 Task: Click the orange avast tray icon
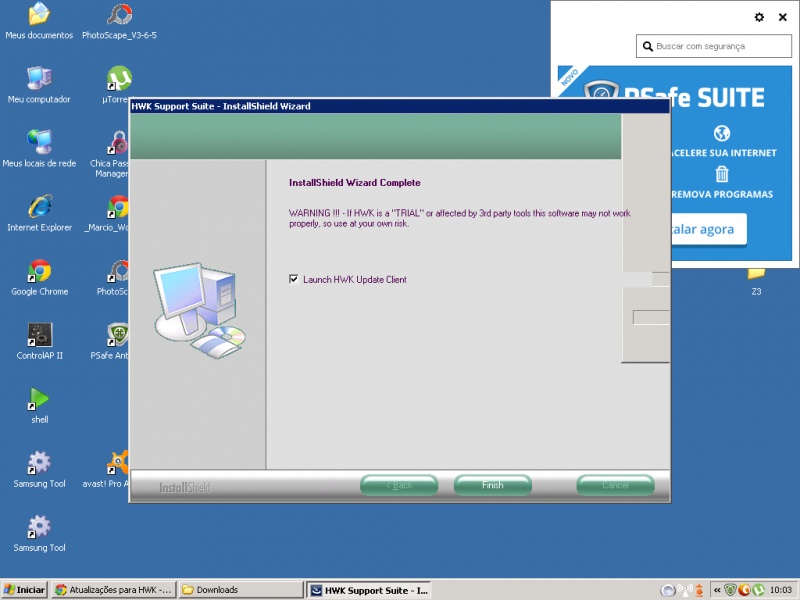(x=744, y=590)
